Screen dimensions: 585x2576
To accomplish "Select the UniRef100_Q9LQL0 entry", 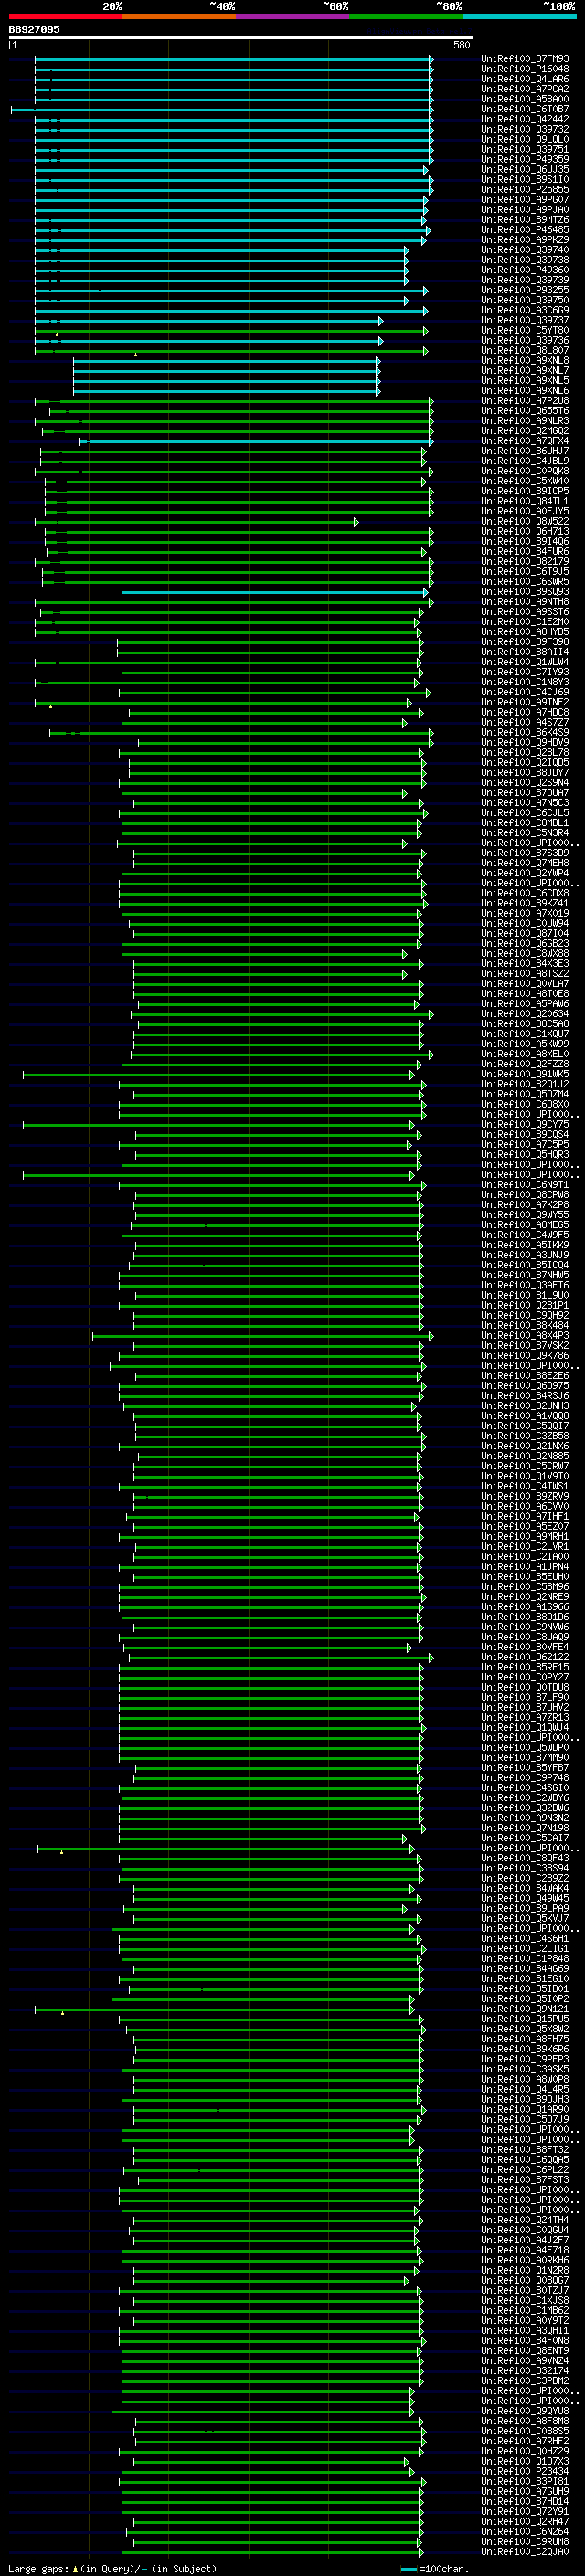I will [x=525, y=139].
